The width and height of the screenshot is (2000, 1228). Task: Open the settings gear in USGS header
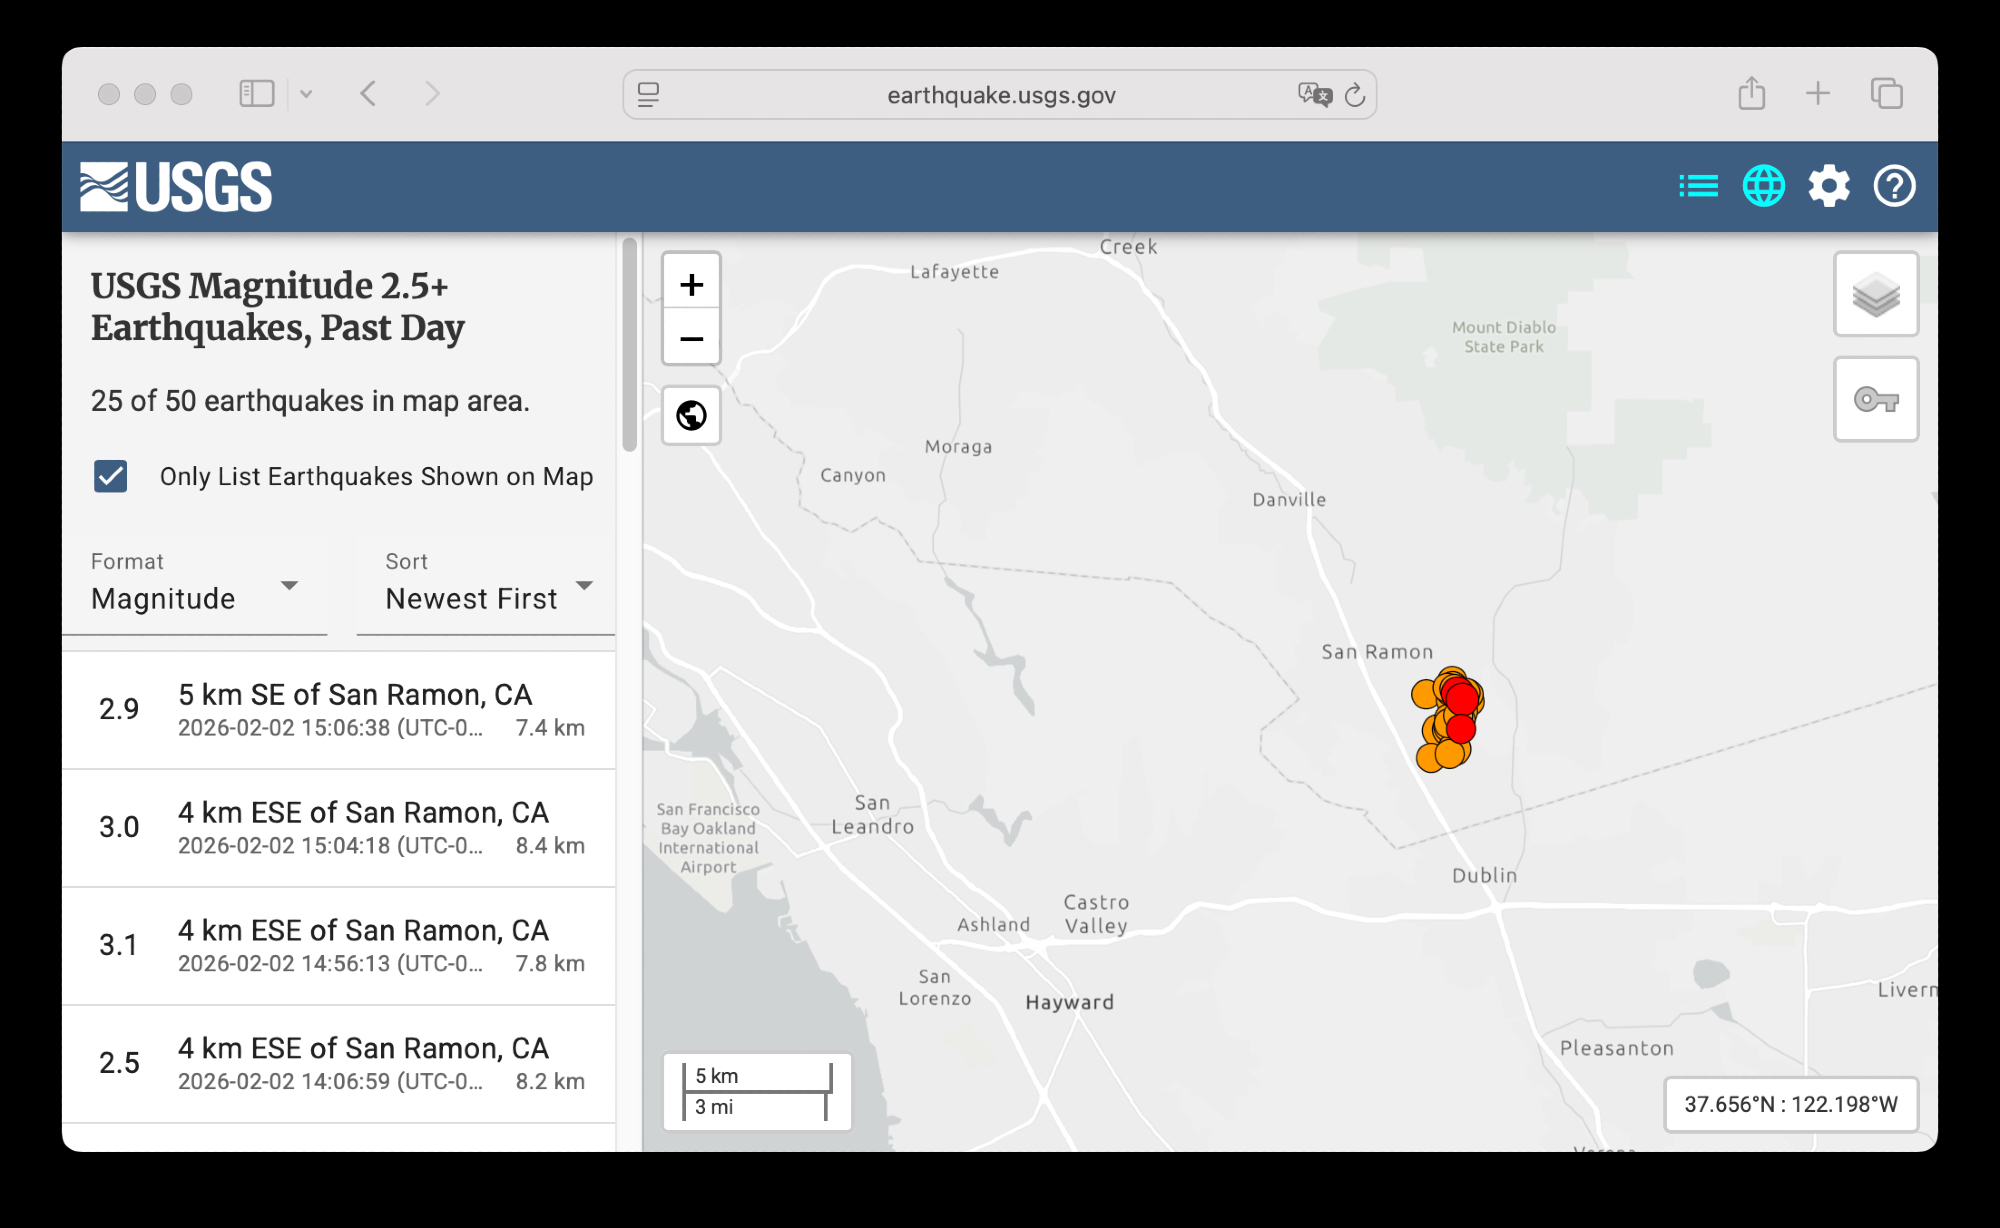1828,187
